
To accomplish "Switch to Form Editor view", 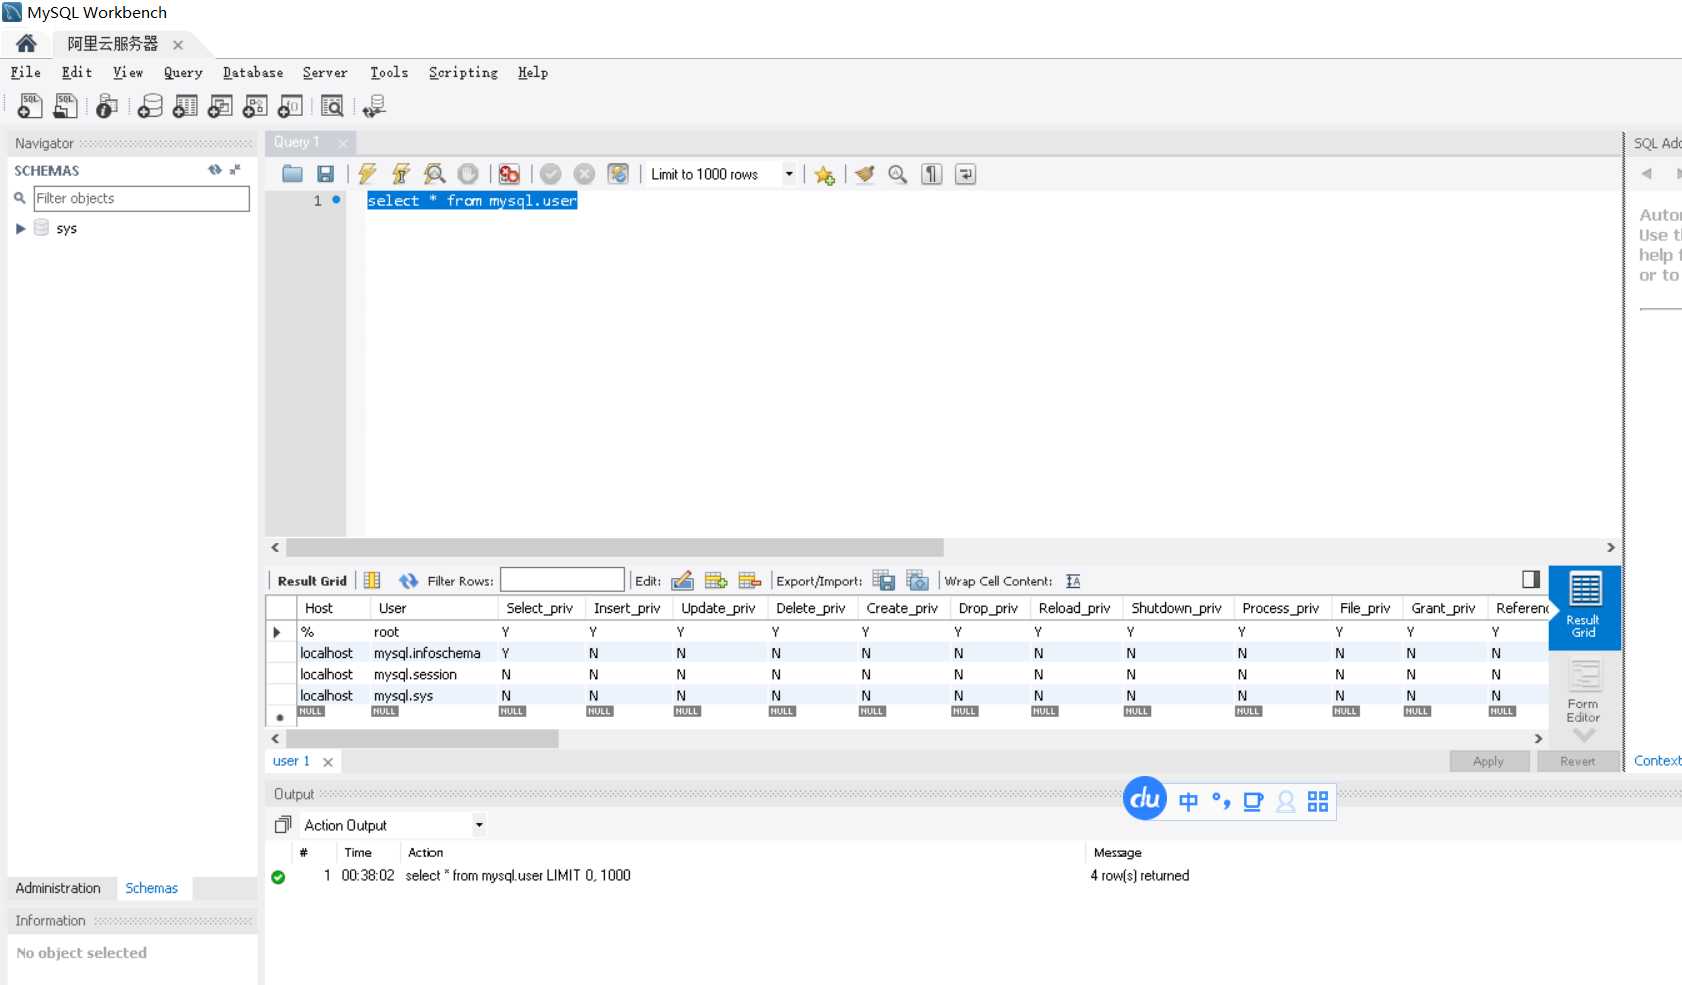I will click(1584, 691).
